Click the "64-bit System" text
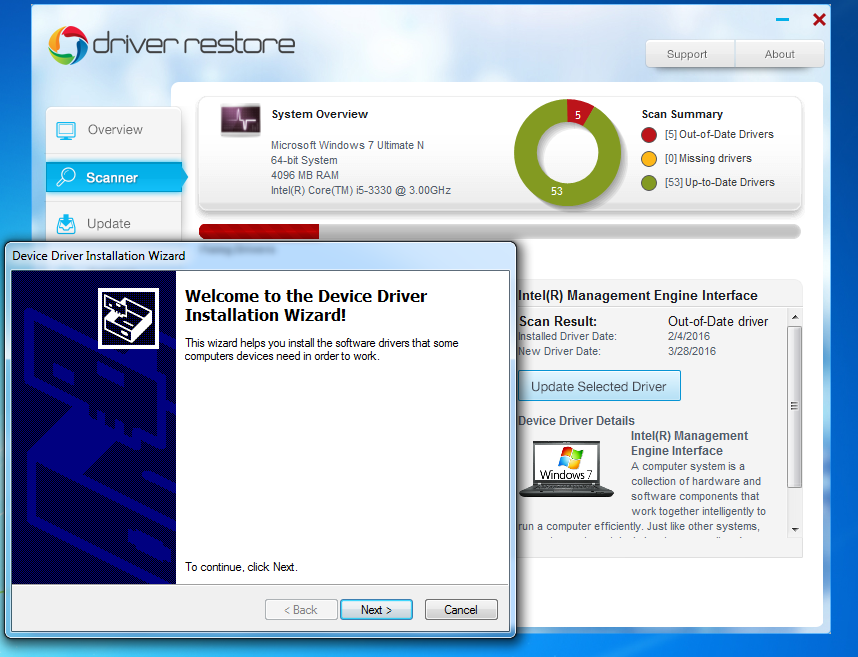Image resolution: width=858 pixels, height=657 pixels. point(304,160)
